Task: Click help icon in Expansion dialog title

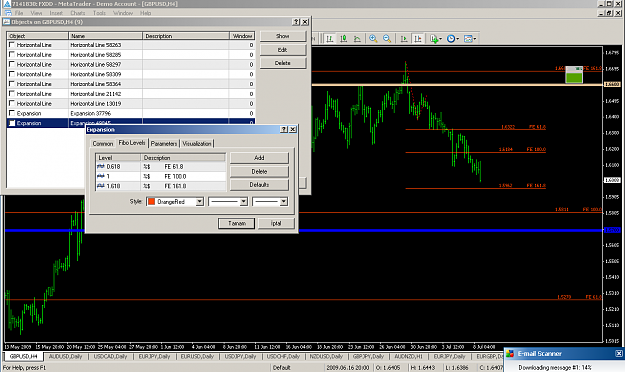Action: click(283, 129)
